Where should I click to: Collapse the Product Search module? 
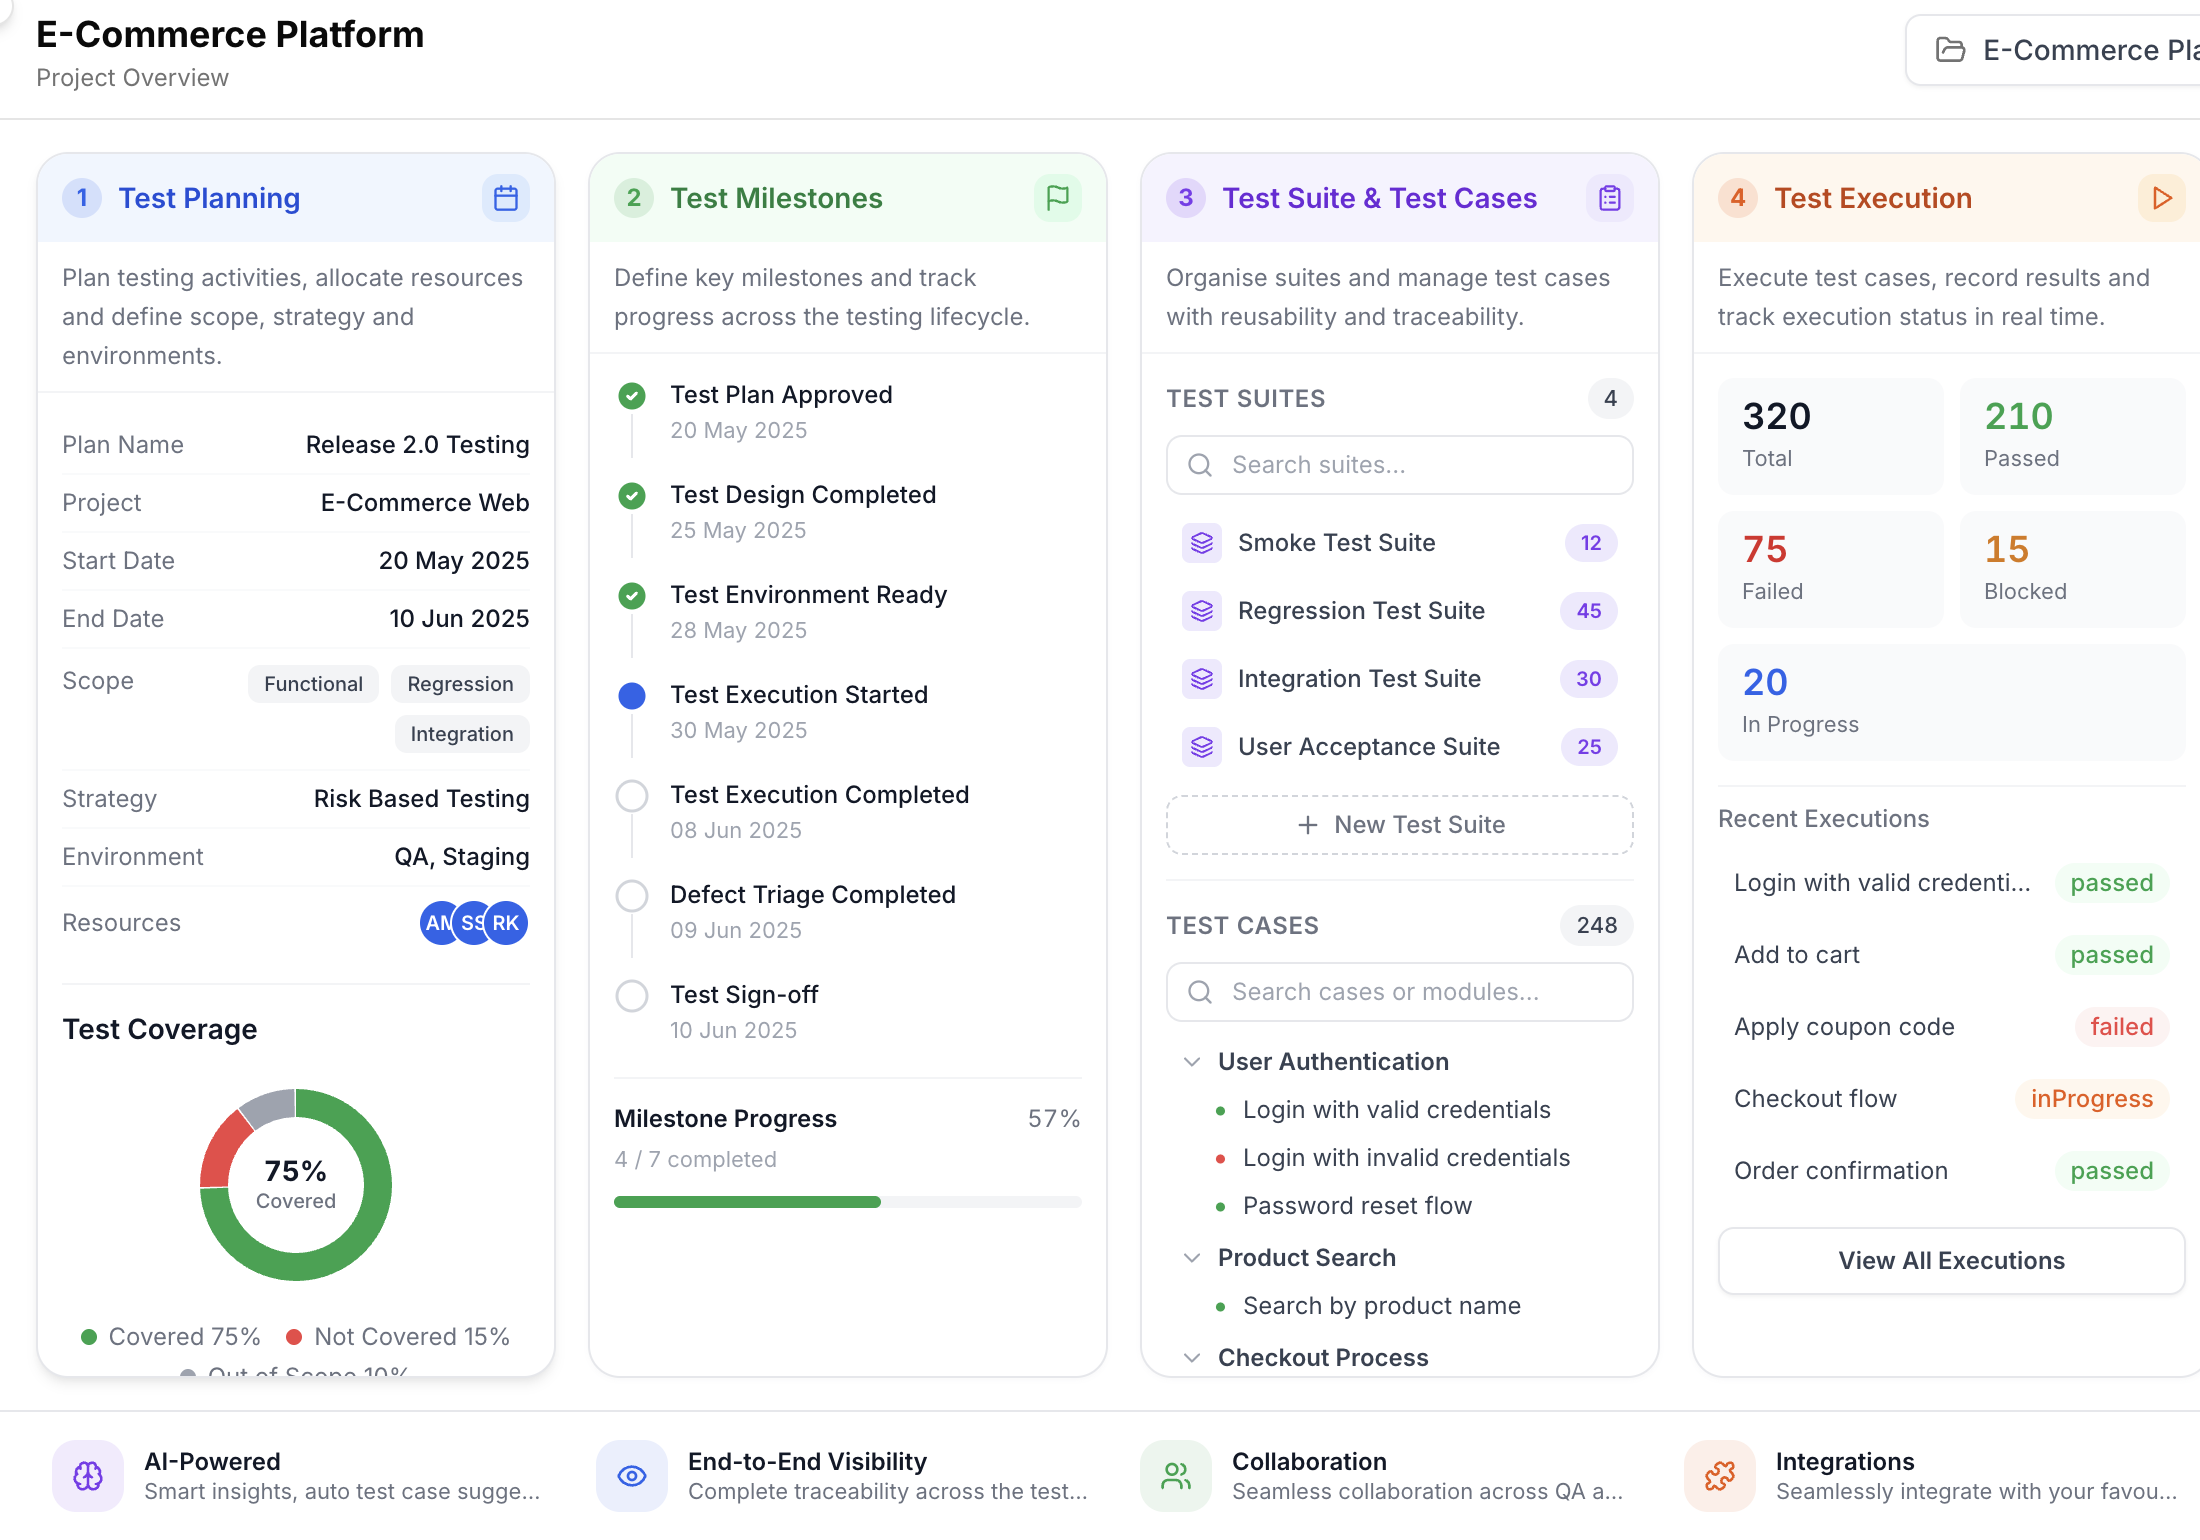click(1192, 1258)
